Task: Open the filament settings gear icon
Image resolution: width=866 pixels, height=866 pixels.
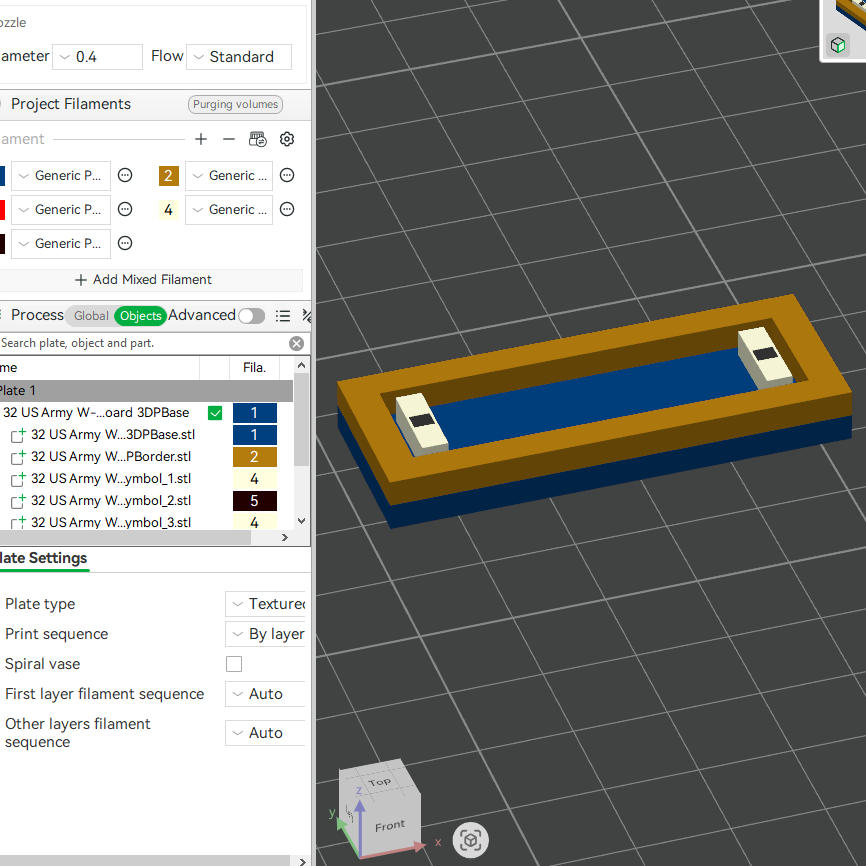Action: (287, 139)
